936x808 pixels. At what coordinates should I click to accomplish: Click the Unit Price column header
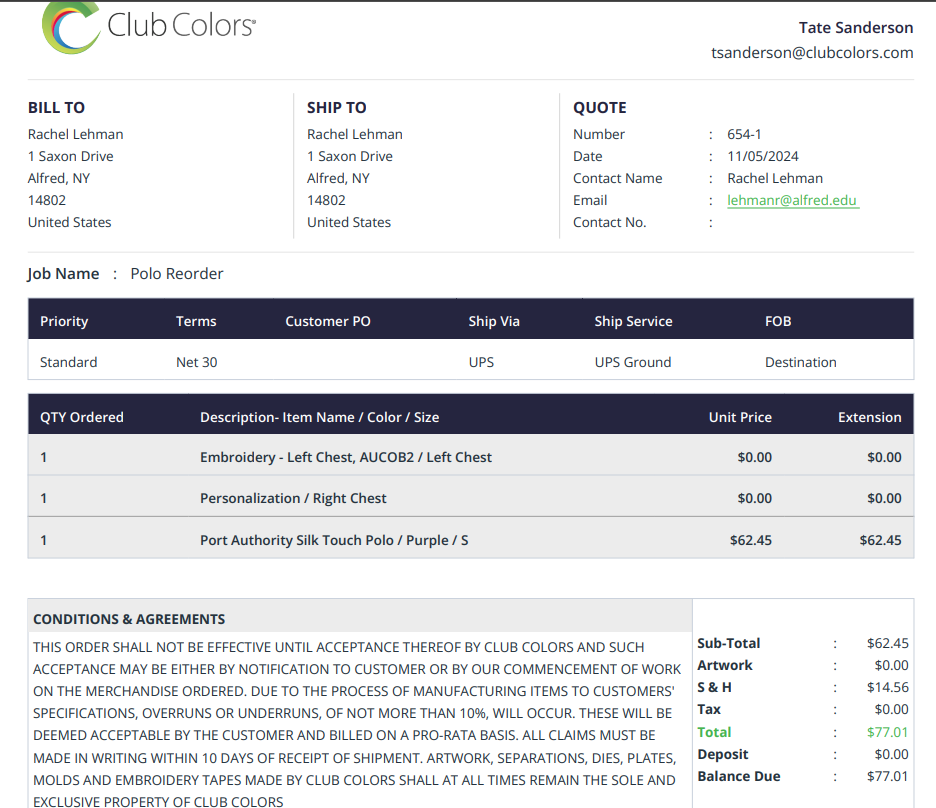tap(740, 417)
